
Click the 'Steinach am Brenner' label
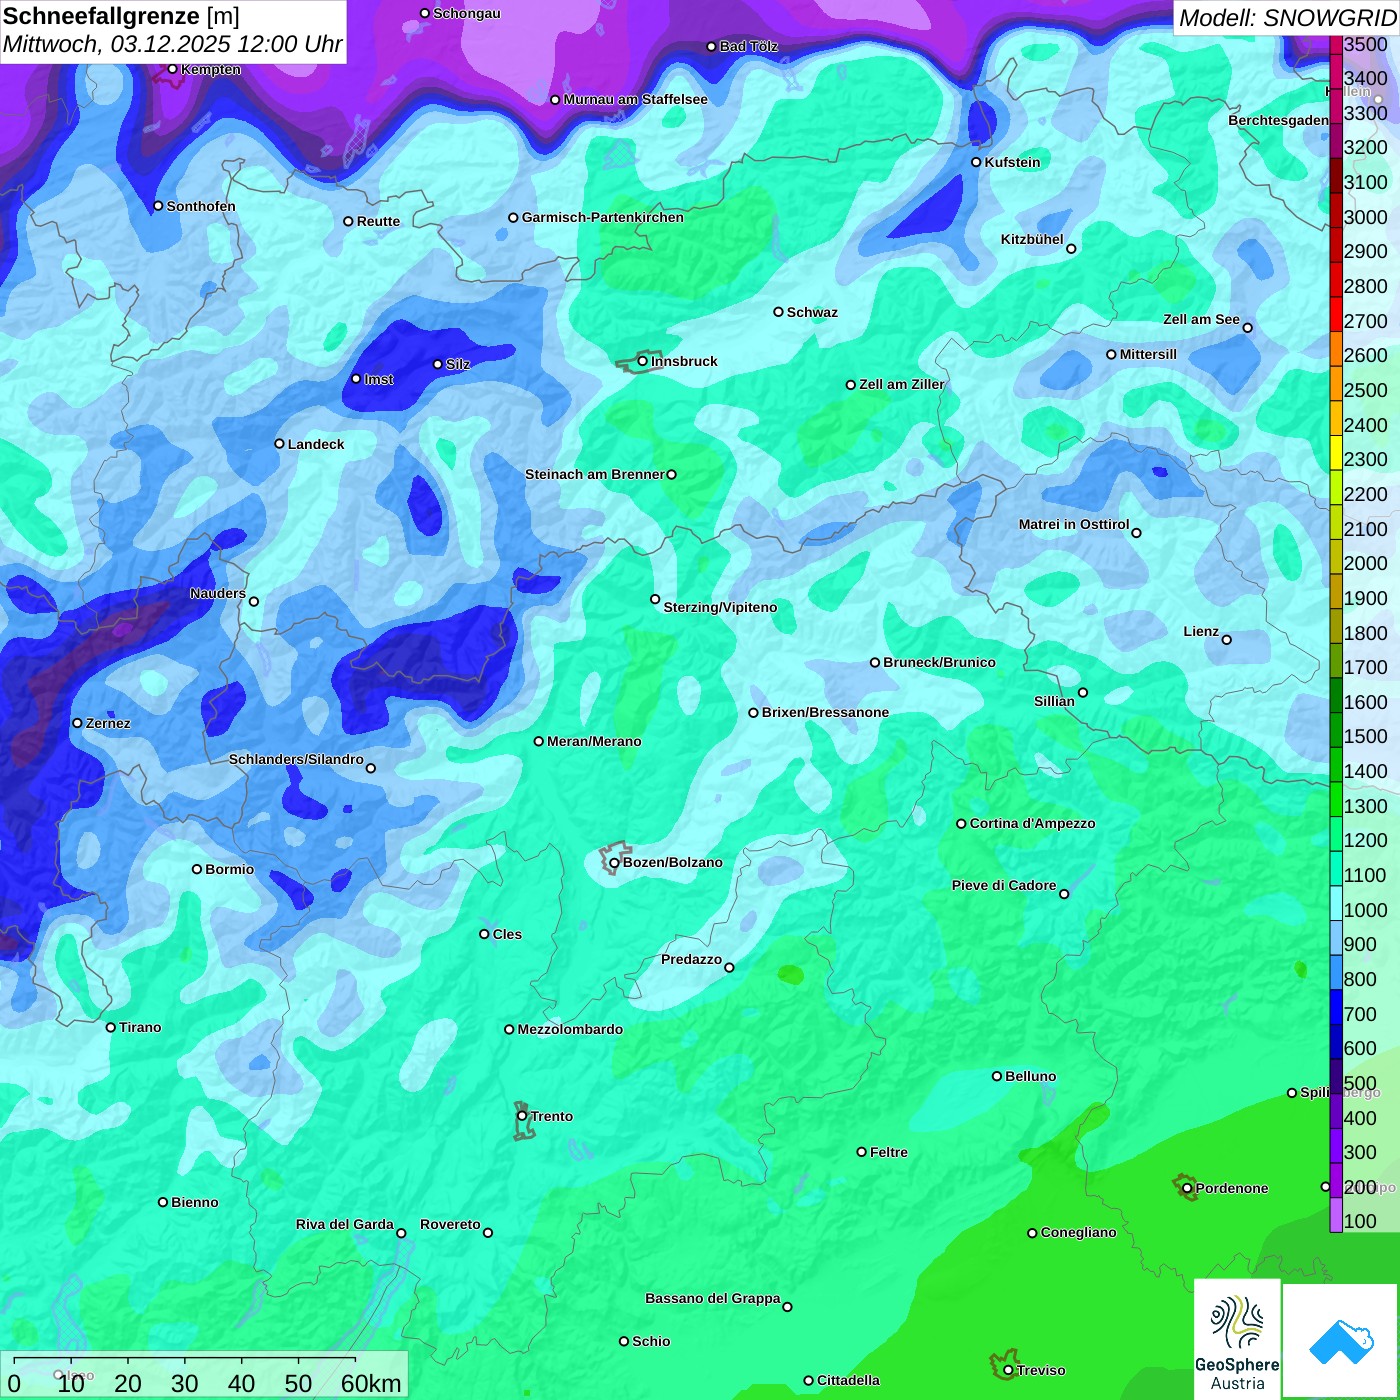coord(595,474)
